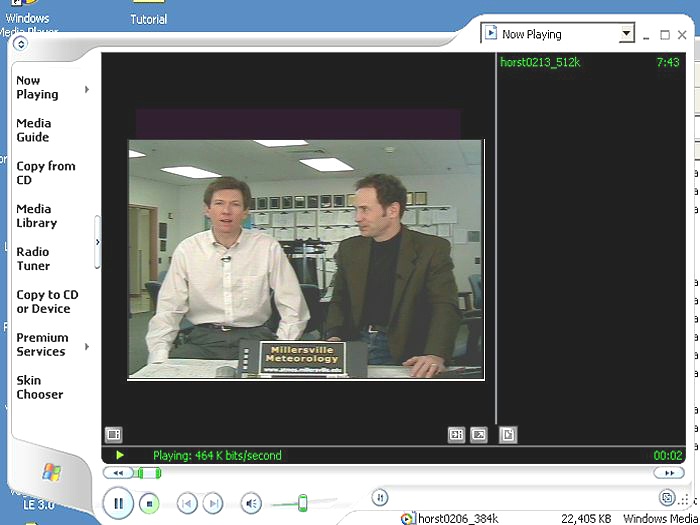
Task: Adjust the volume slider
Action: [x=303, y=503]
